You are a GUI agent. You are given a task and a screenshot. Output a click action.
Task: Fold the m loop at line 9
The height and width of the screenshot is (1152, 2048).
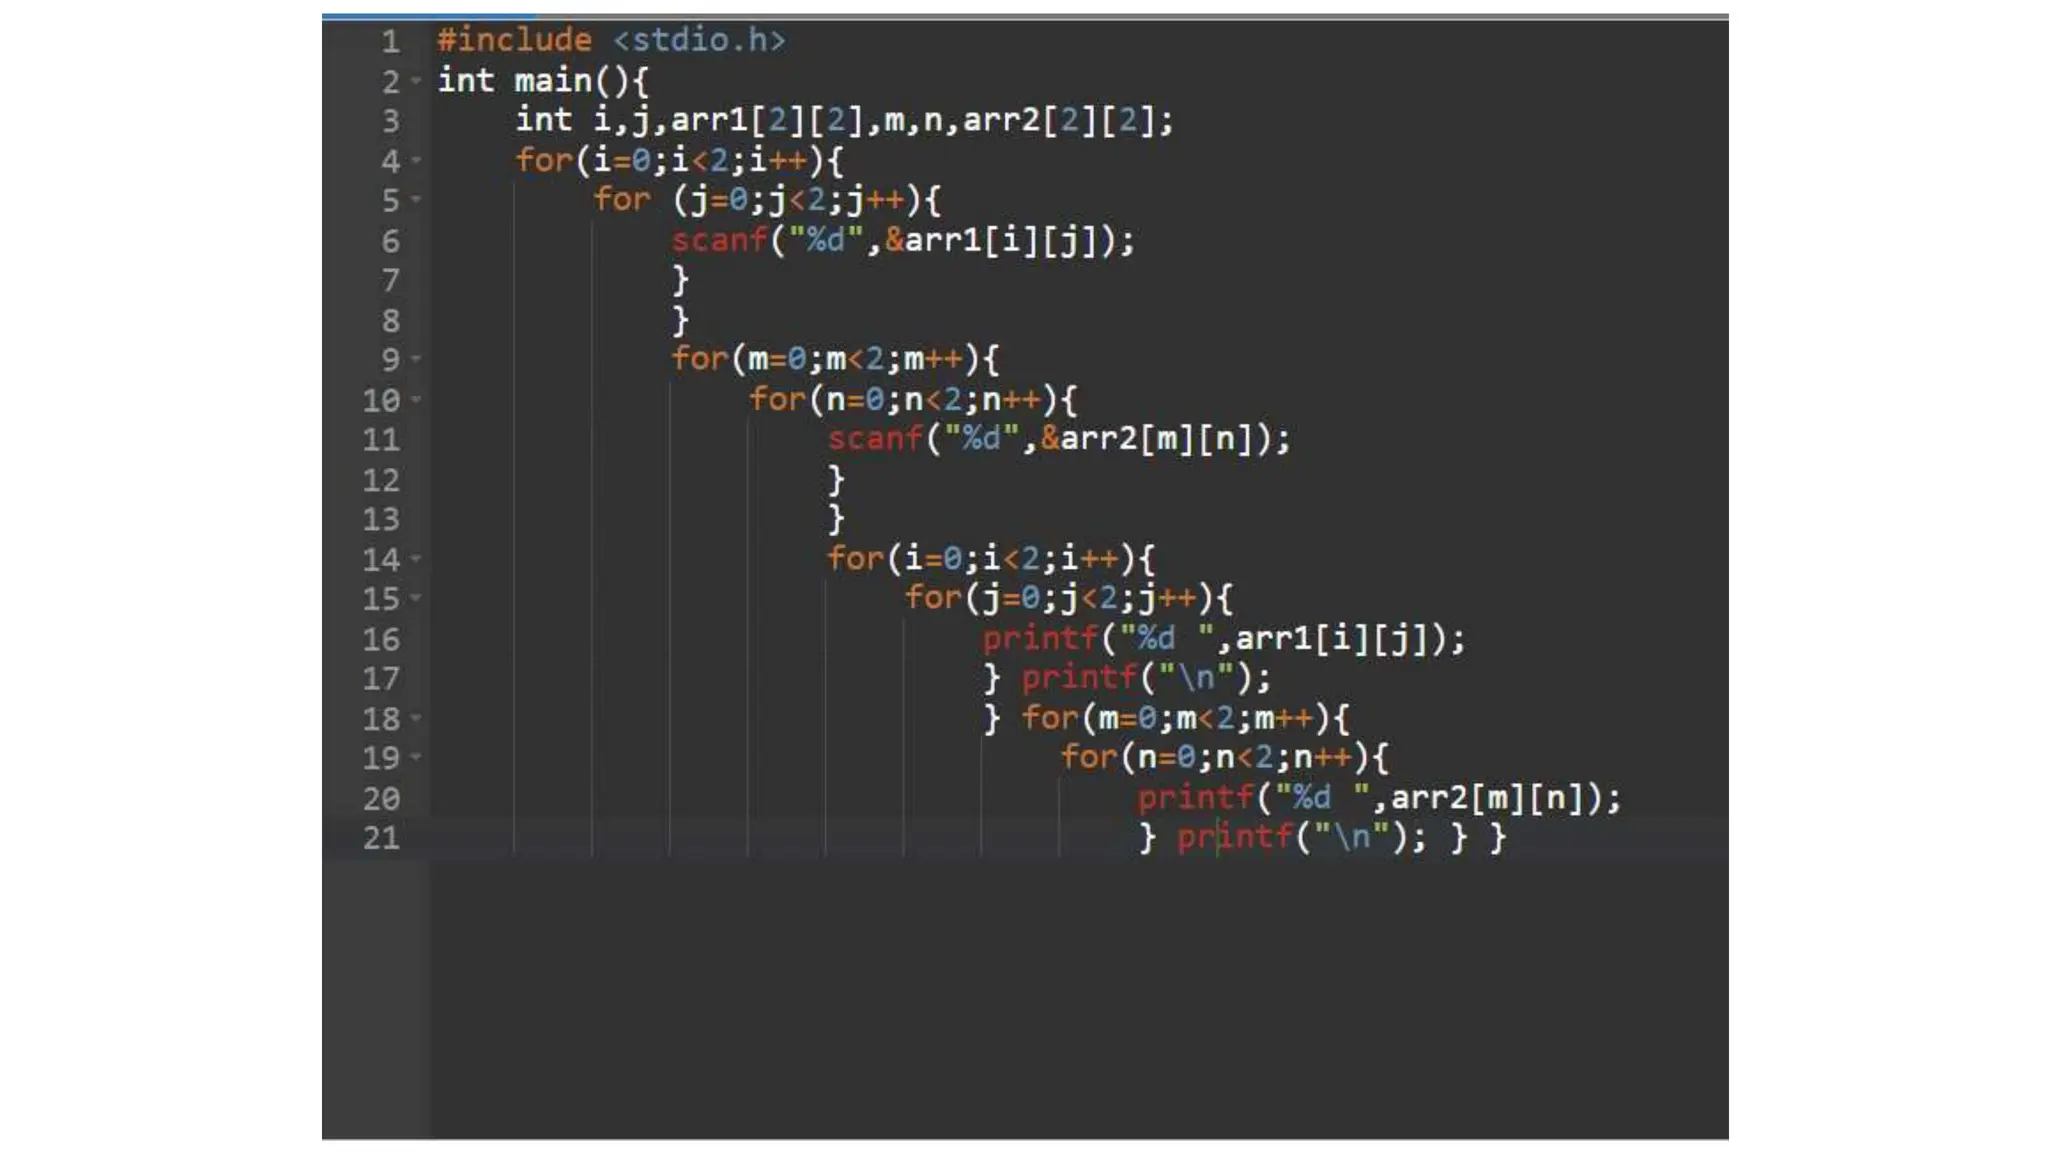tap(416, 359)
